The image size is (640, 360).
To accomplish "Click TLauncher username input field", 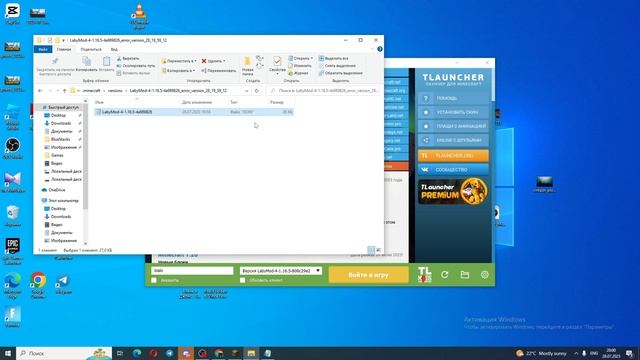I will point(192,271).
